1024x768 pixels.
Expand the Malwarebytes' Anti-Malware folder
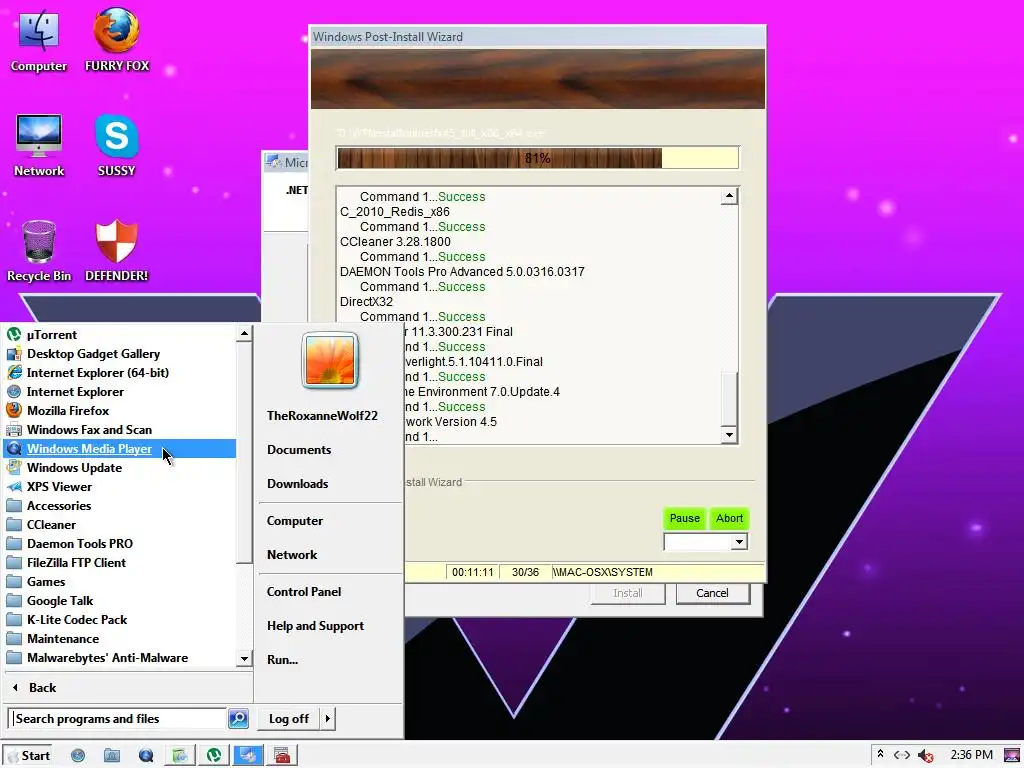pos(120,658)
